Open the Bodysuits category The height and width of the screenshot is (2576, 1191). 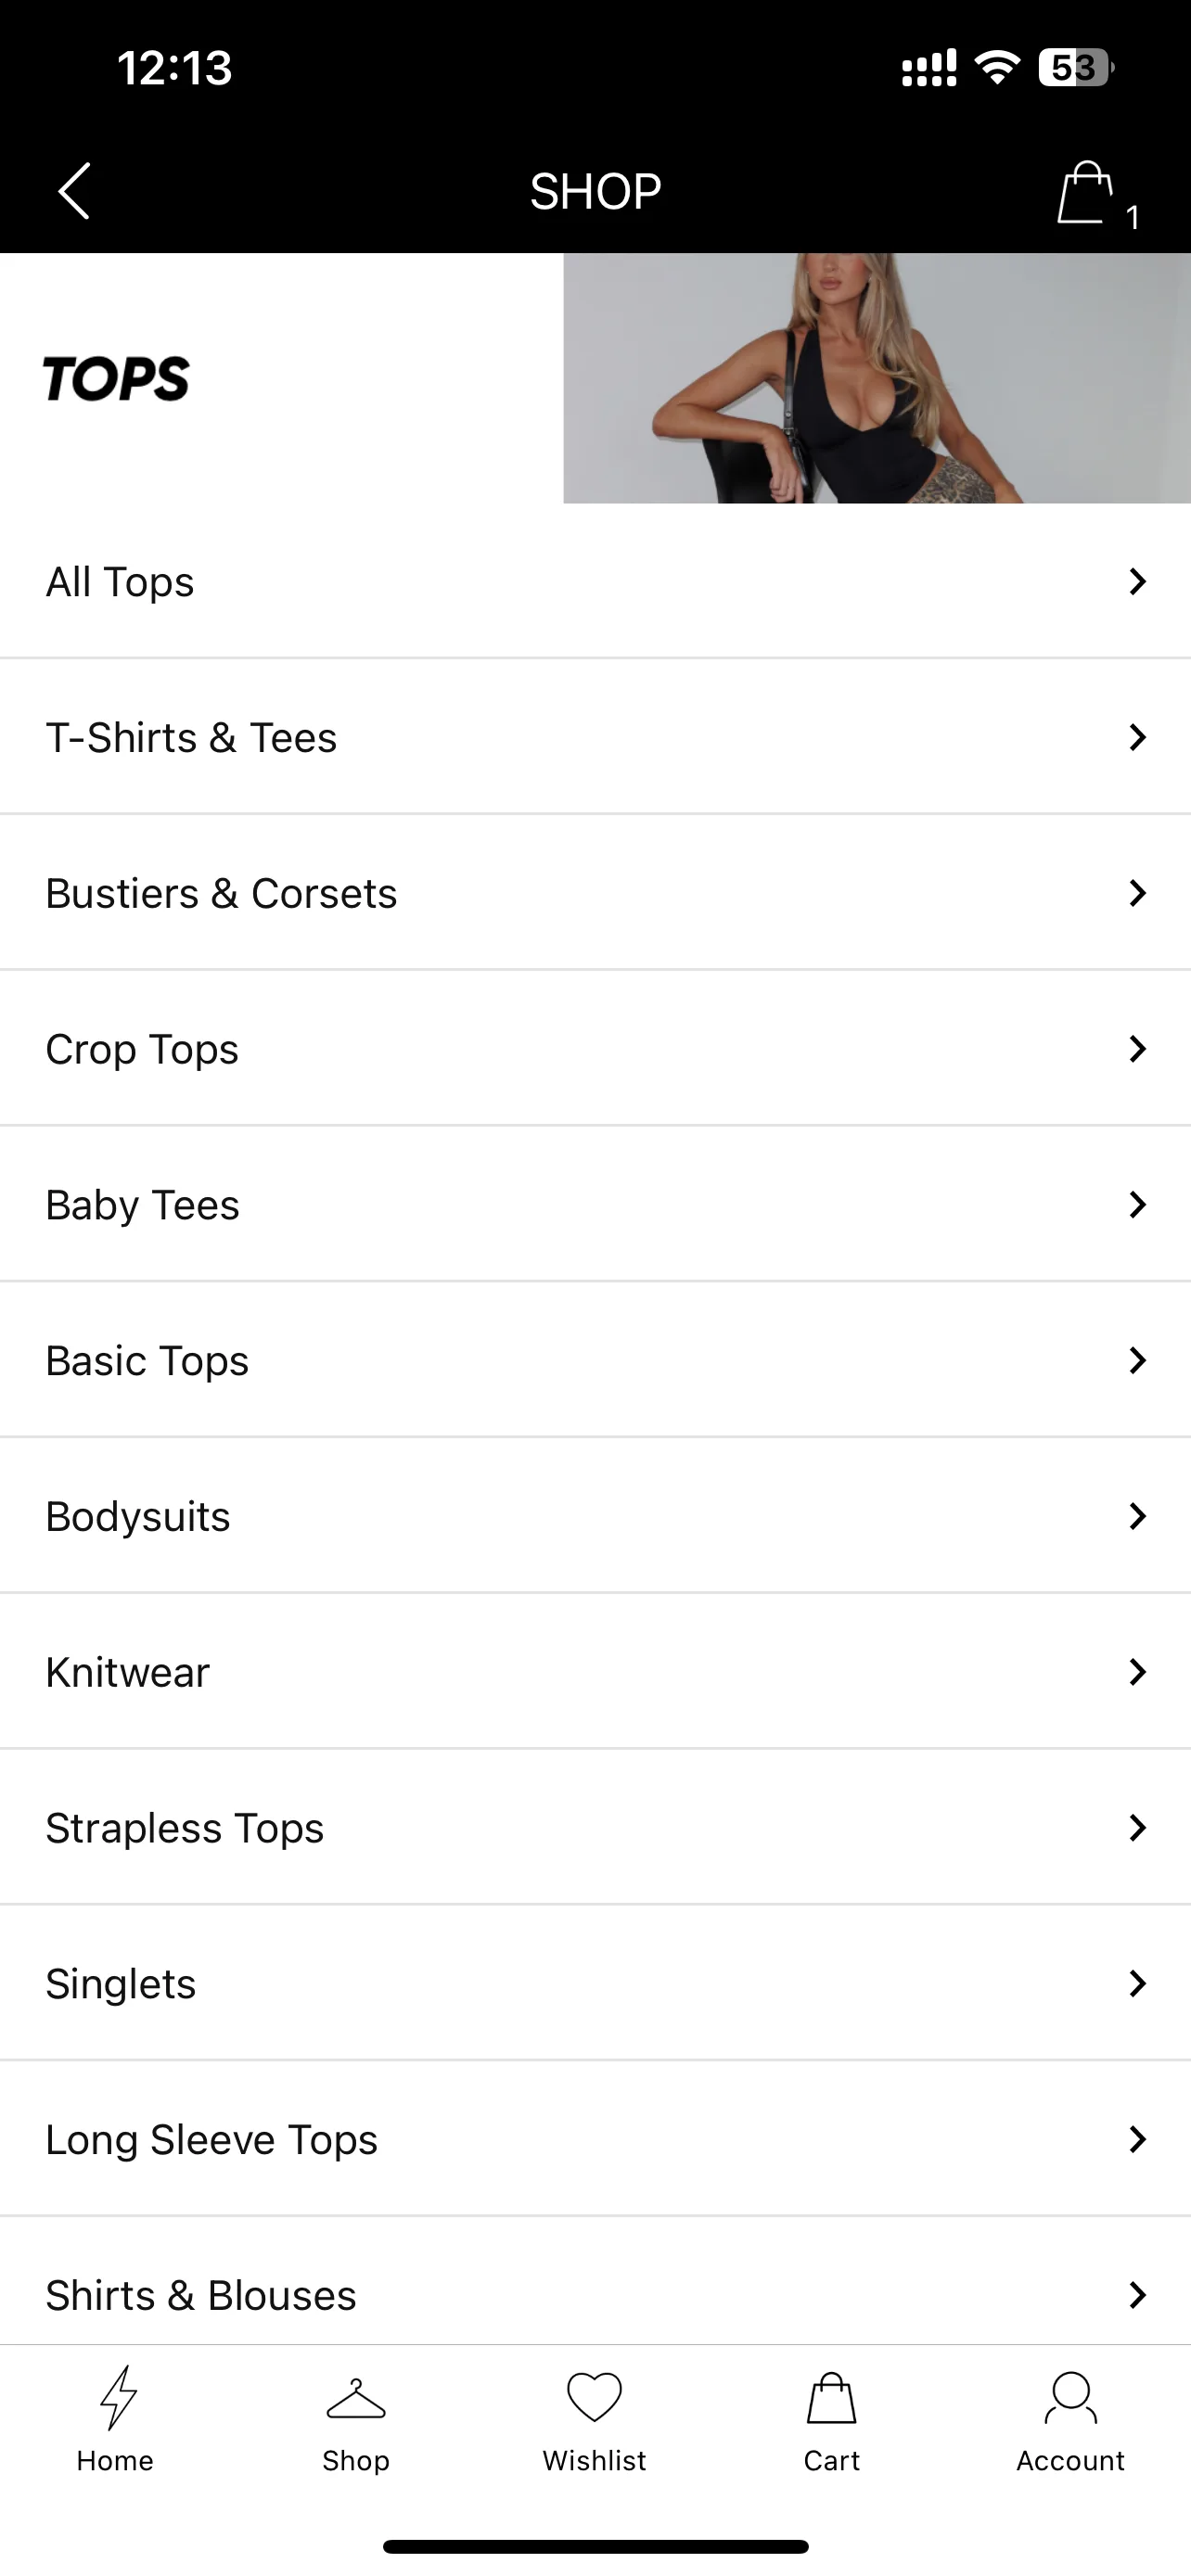tap(595, 1517)
